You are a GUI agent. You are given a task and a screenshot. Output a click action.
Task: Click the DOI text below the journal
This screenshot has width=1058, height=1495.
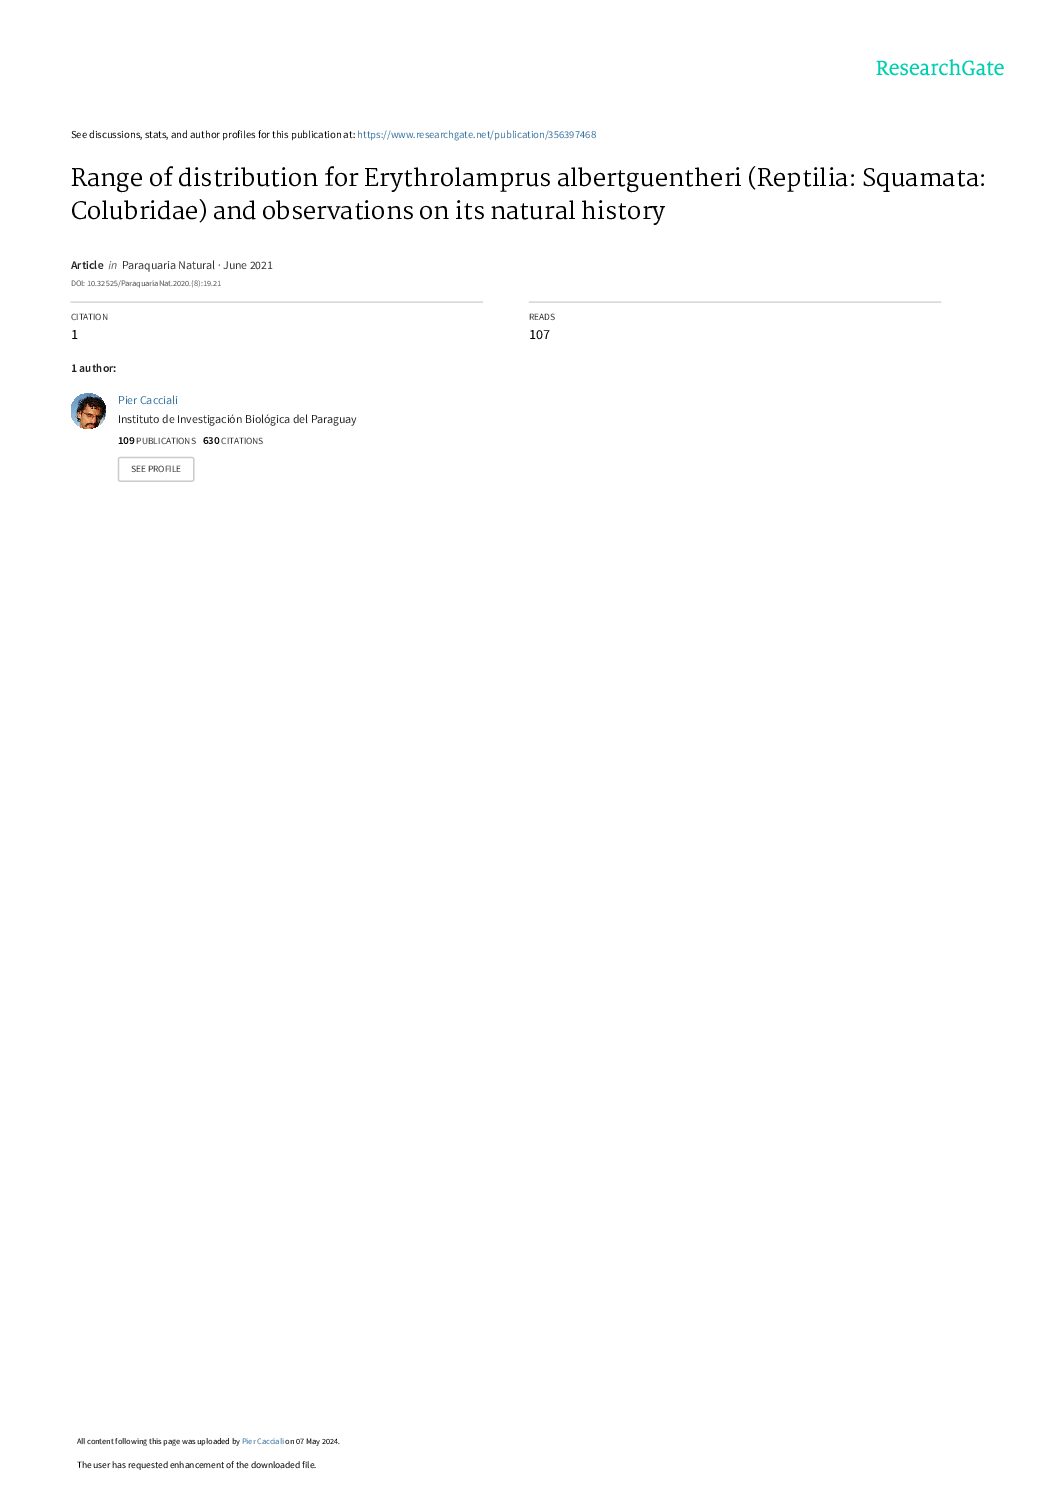pyautogui.click(x=146, y=284)
